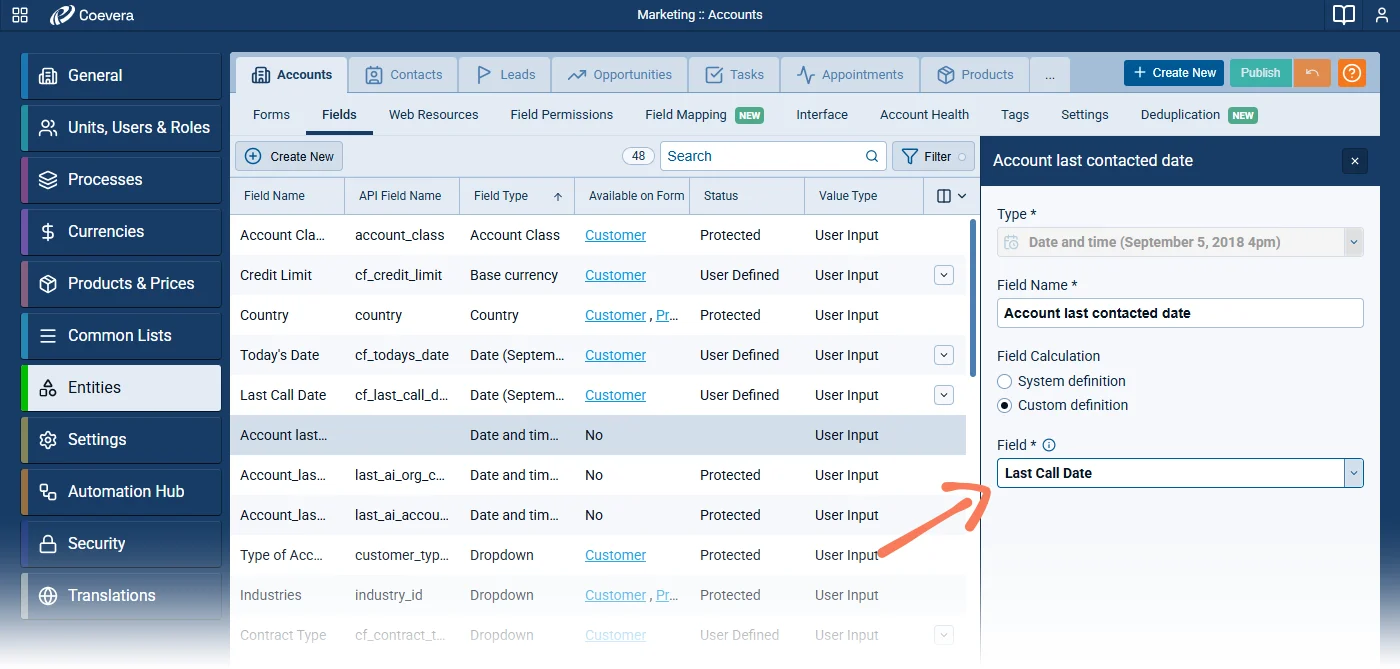Click the fields table vertical scrollbar
Screen dimensions: 1400x669
[973, 298]
